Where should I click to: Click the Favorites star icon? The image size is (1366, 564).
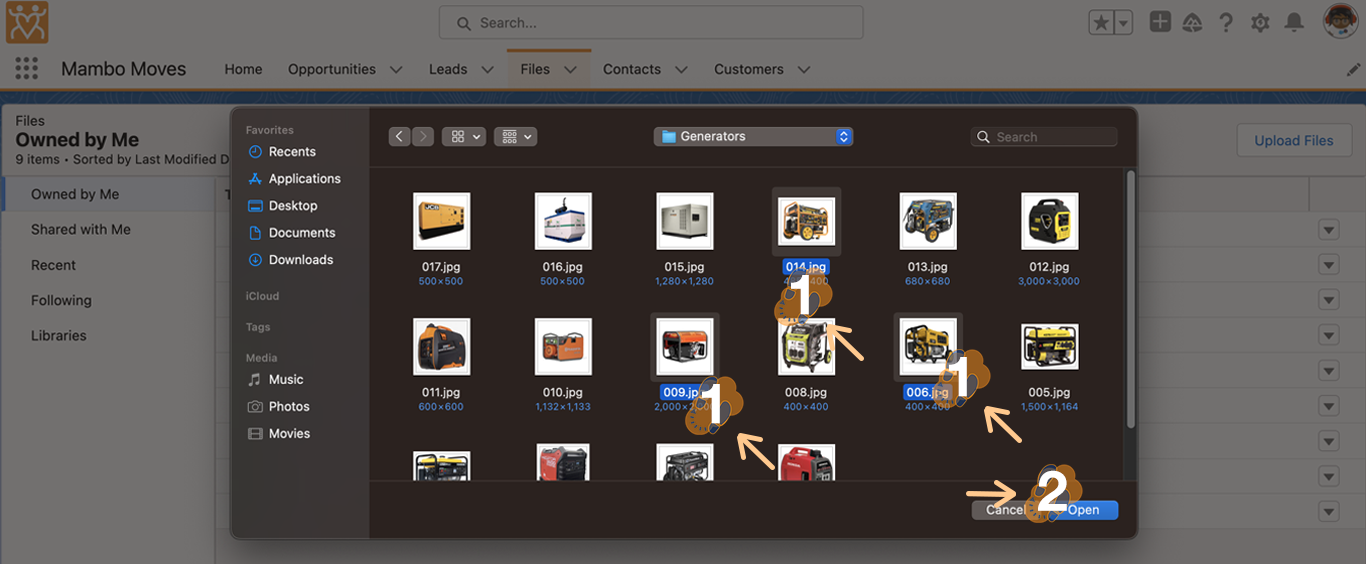(1101, 23)
